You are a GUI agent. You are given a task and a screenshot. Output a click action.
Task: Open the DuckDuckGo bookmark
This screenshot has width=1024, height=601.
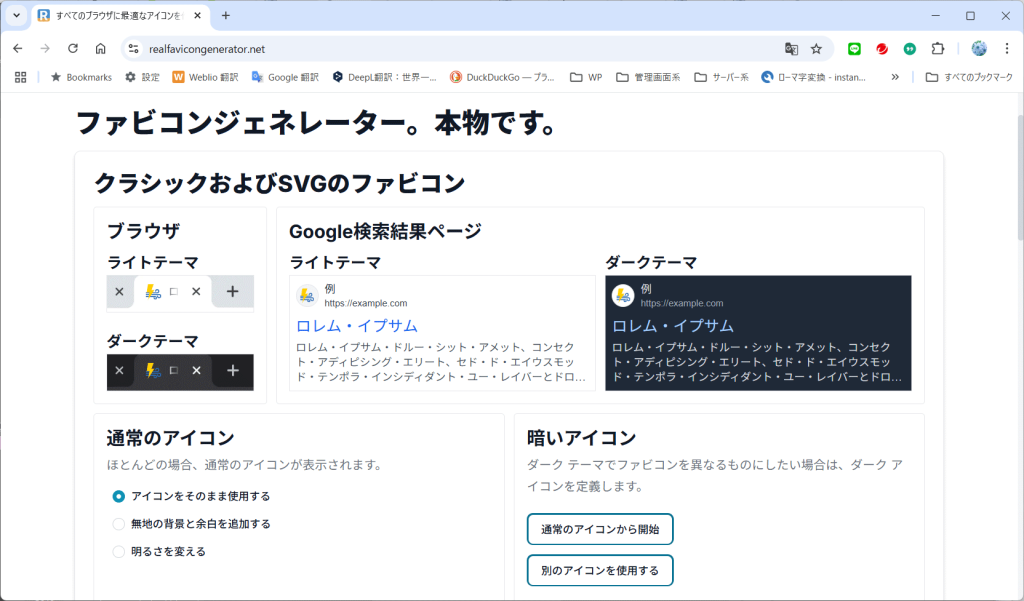(502, 77)
